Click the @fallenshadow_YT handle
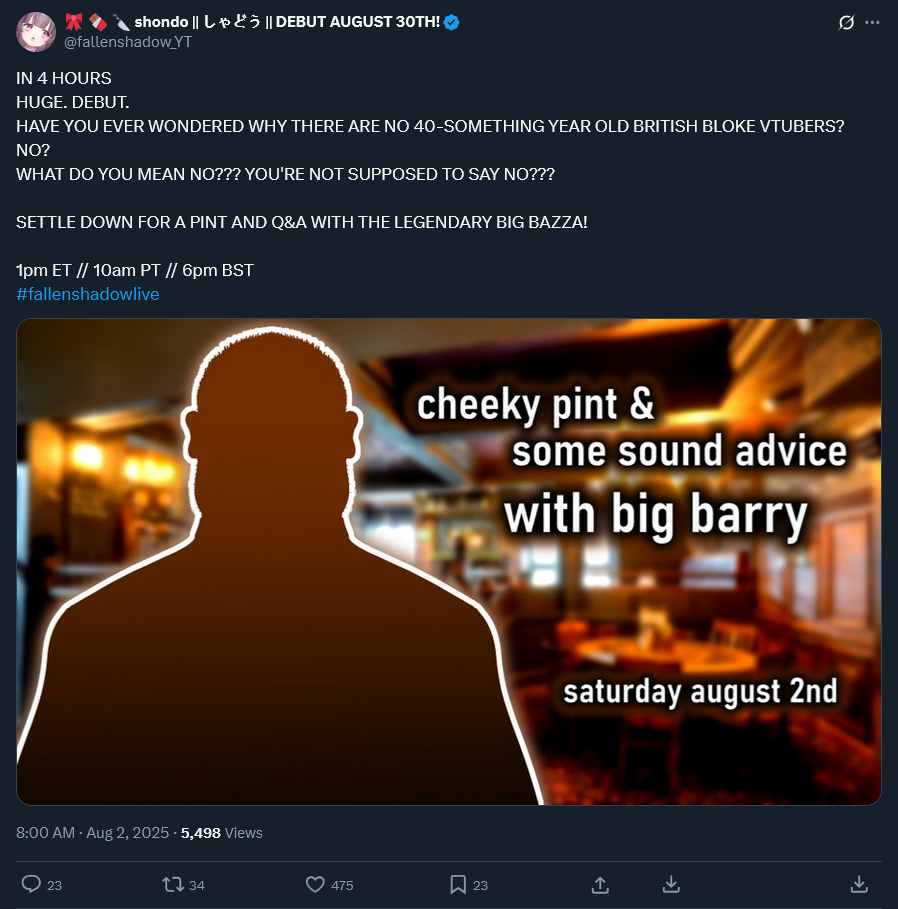The height and width of the screenshot is (909, 898). [x=128, y=42]
